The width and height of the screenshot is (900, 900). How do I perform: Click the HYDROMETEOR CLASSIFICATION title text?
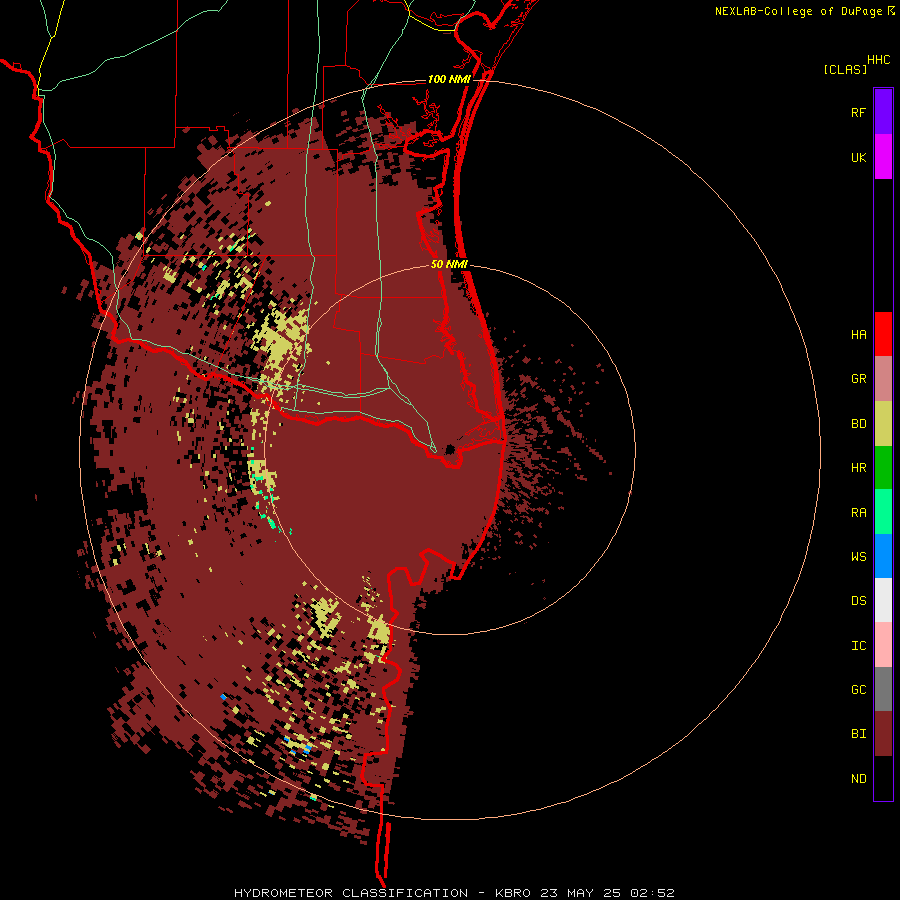(351, 893)
